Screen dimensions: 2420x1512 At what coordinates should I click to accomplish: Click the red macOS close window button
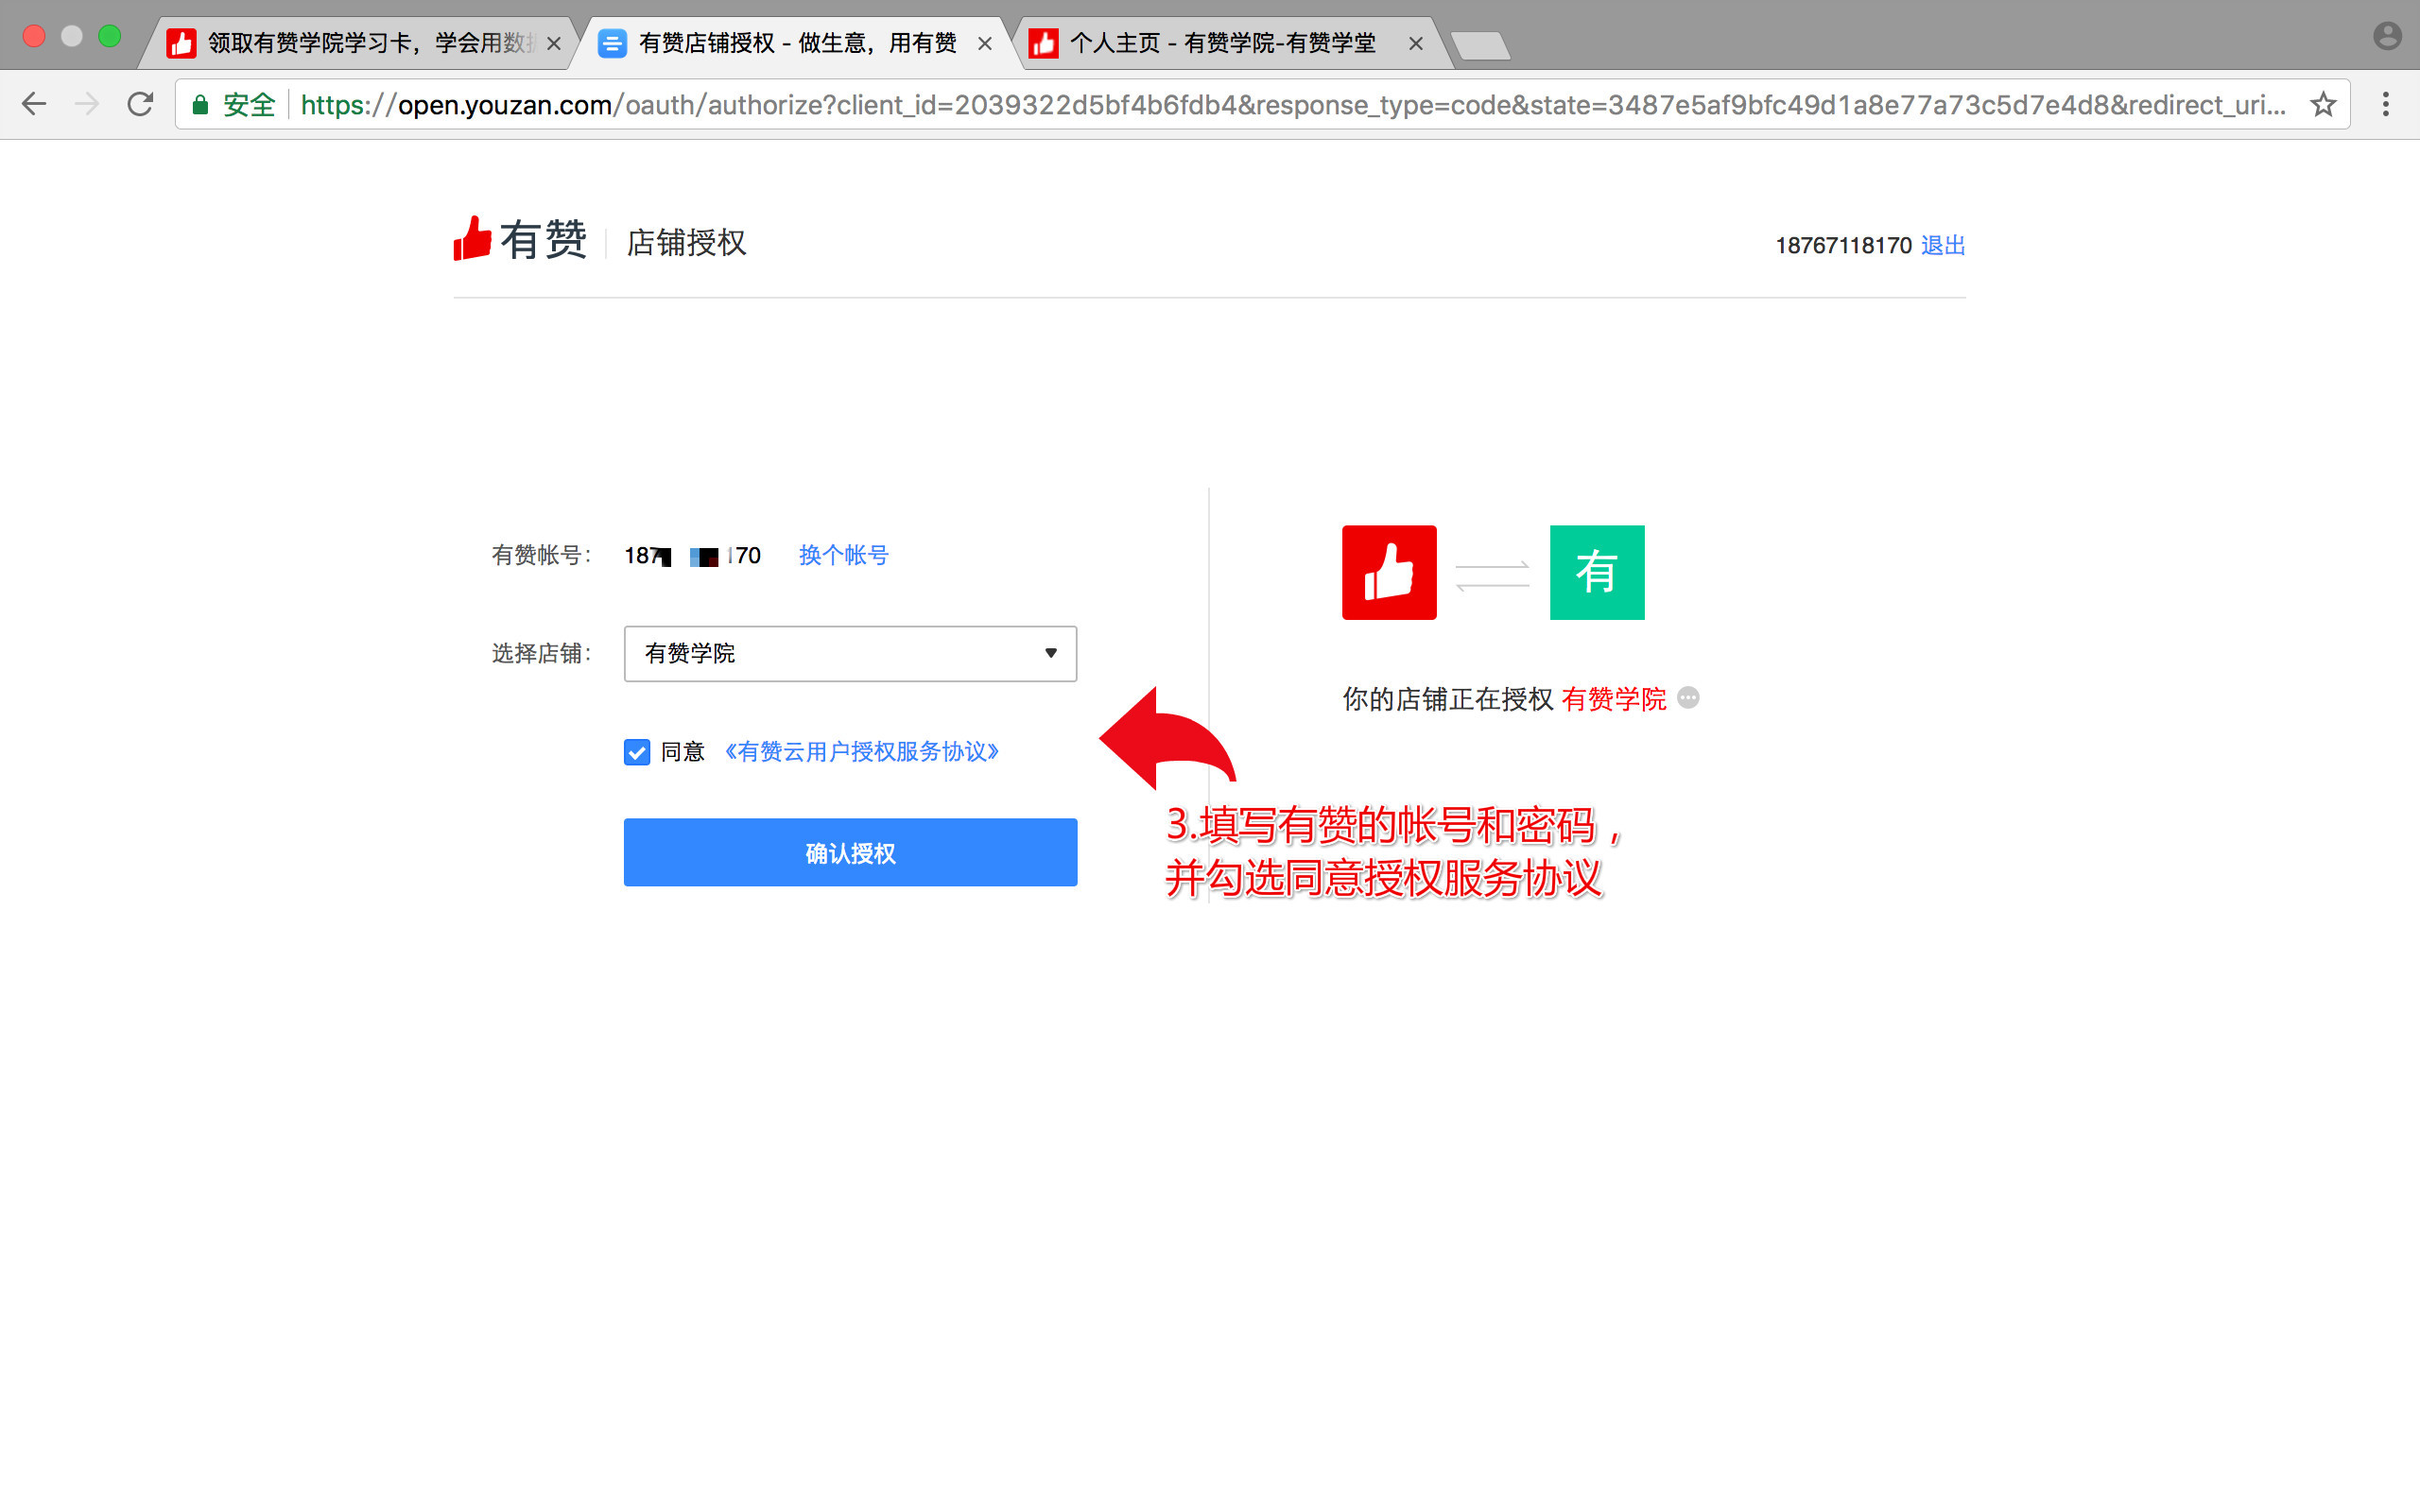[34, 36]
